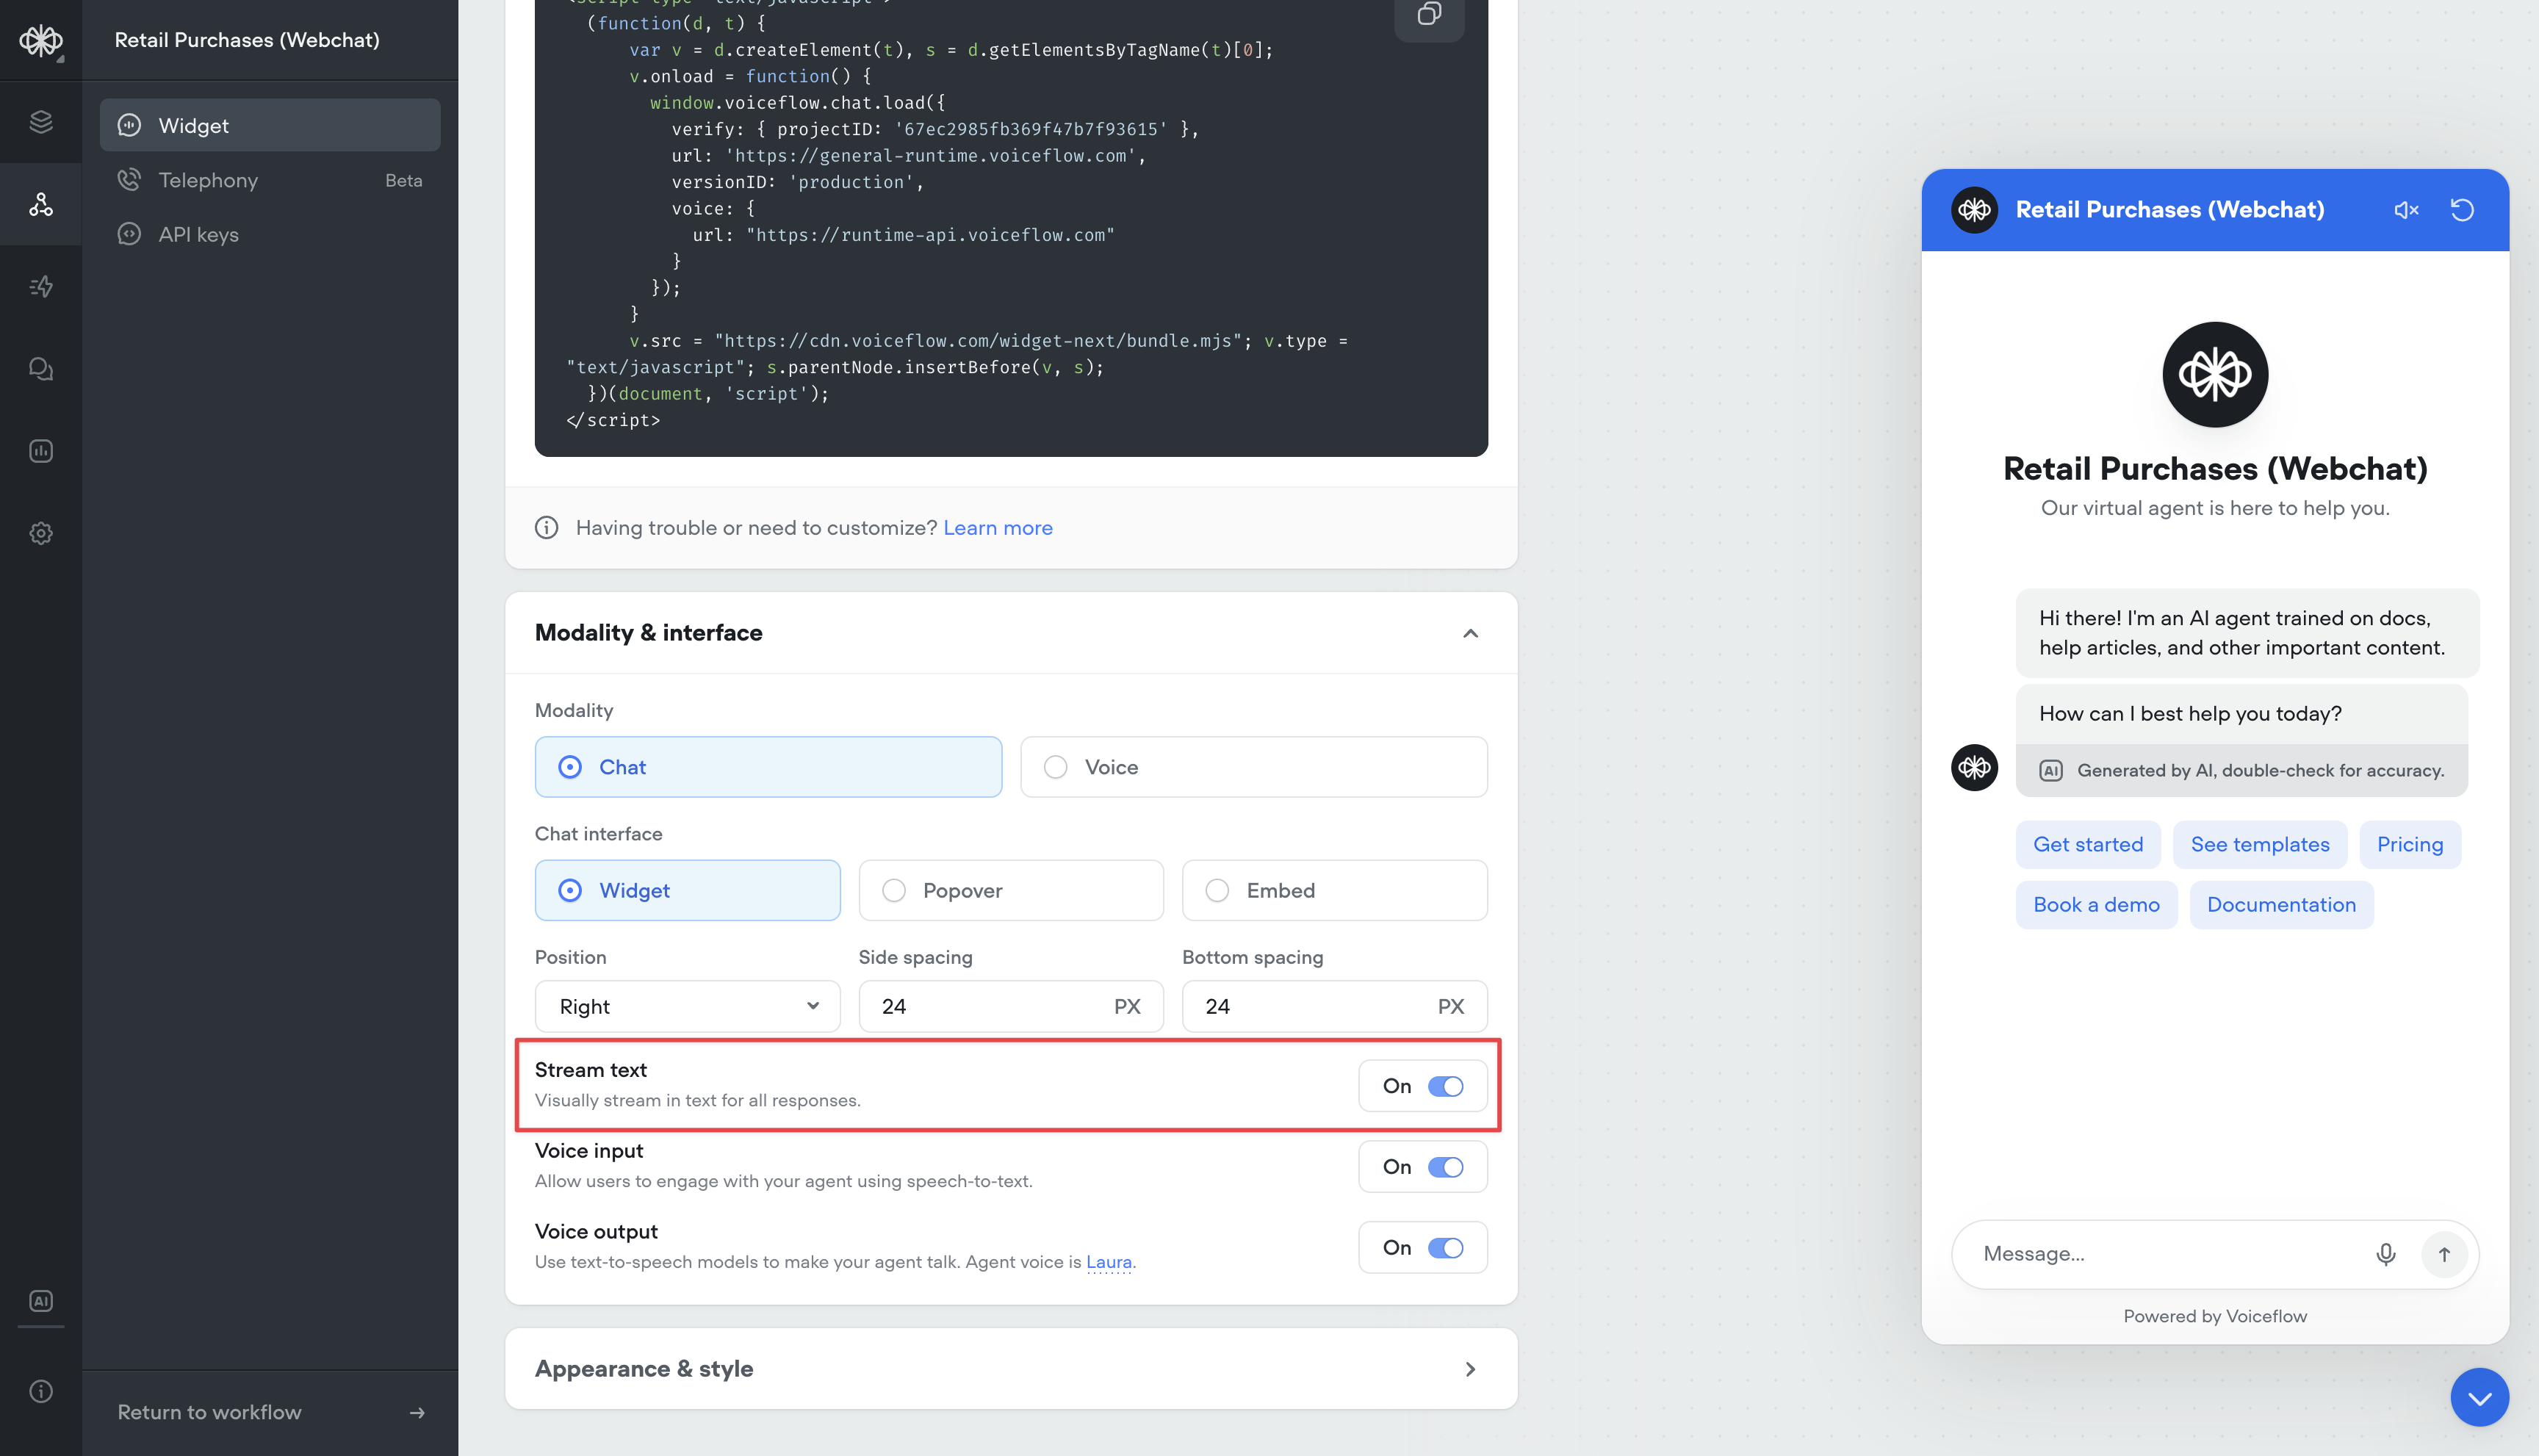Image resolution: width=2539 pixels, height=1456 pixels.
Task: Open the AI features sidebar icon
Action: click(41, 1301)
